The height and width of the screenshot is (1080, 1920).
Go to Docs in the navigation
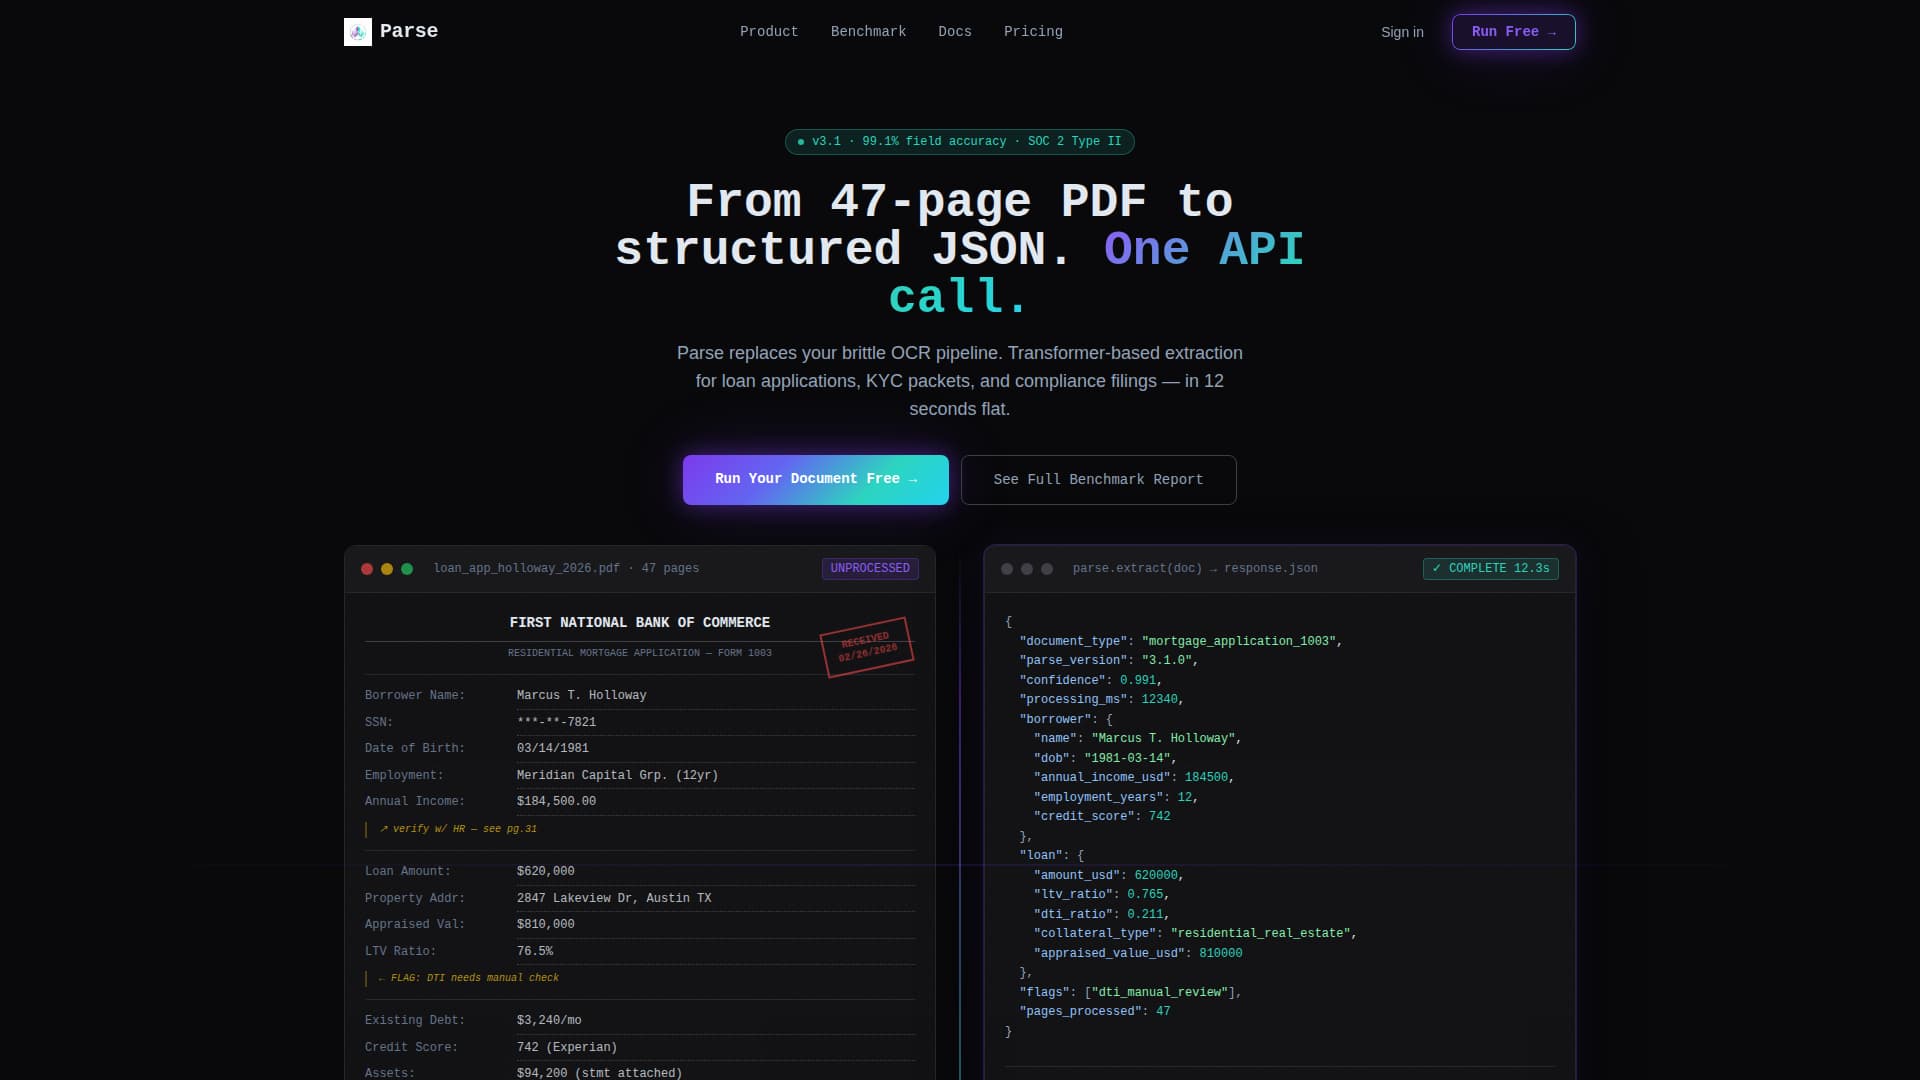tap(955, 32)
